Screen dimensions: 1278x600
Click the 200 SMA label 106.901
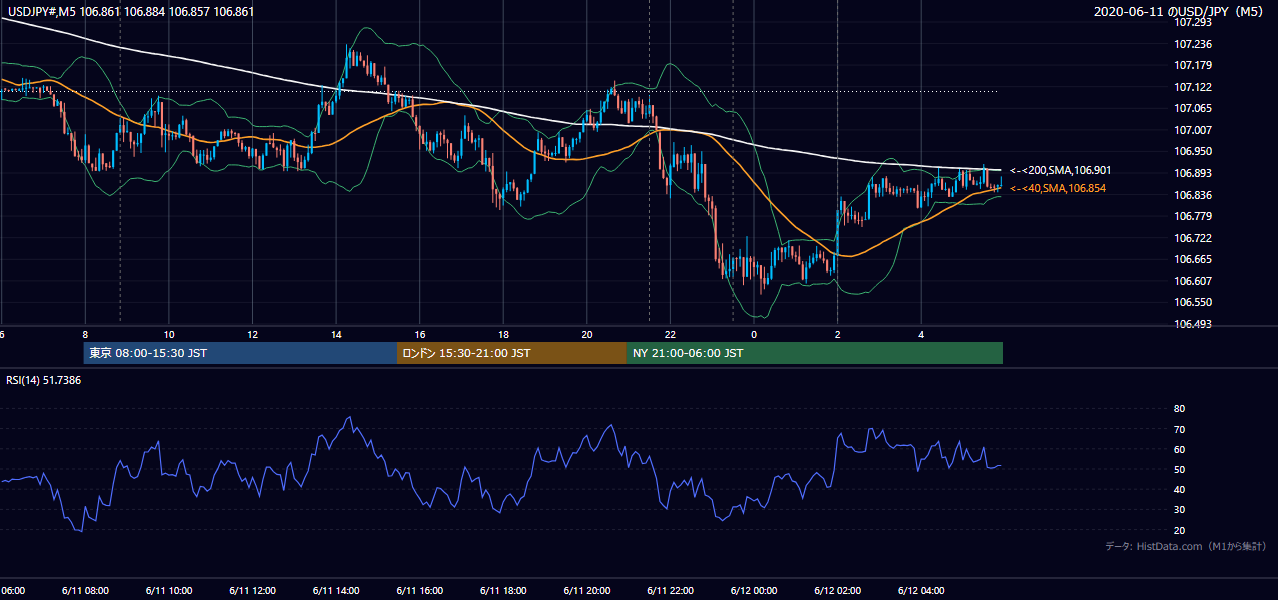point(1060,170)
